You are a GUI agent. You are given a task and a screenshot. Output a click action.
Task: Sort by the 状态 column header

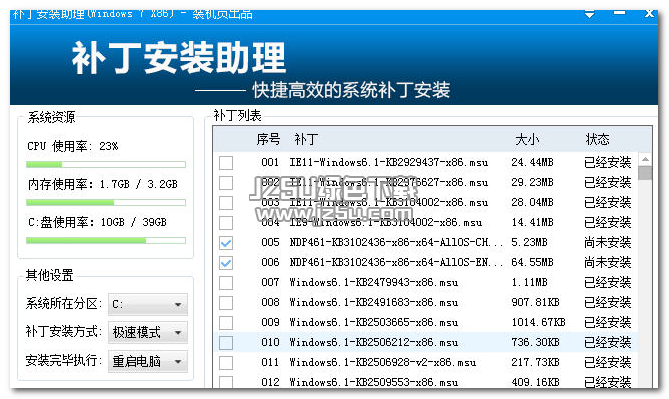597,139
